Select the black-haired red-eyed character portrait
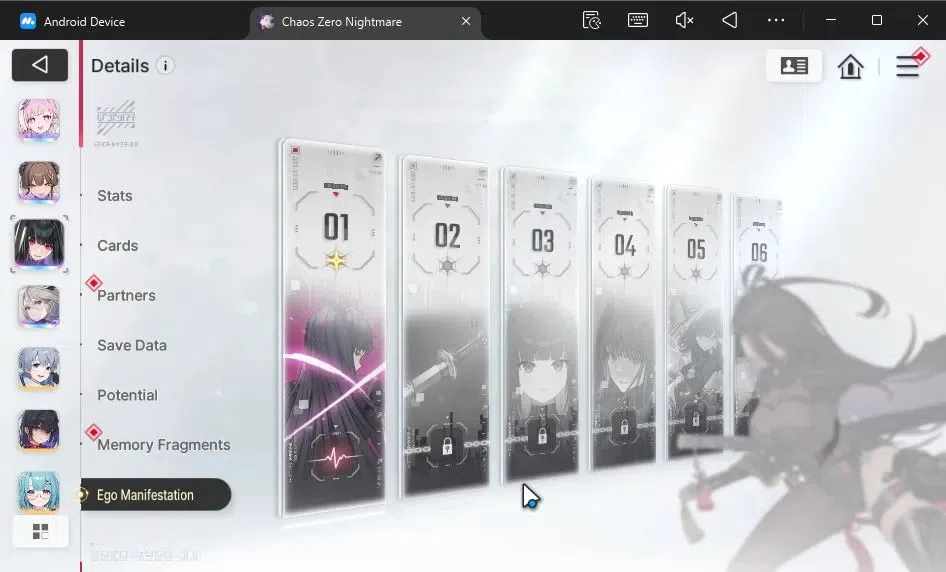The height and width of the screenshot is (572, 946). (x=39, y=244)
